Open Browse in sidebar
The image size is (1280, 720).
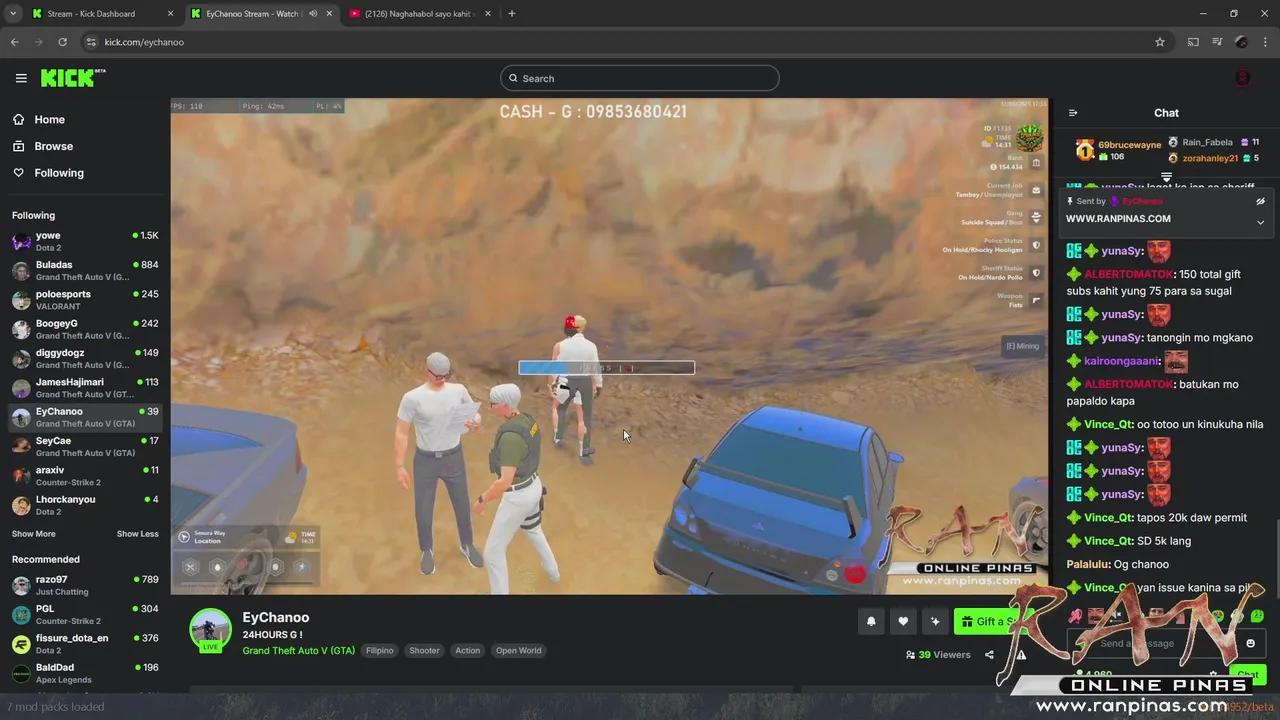53,146
